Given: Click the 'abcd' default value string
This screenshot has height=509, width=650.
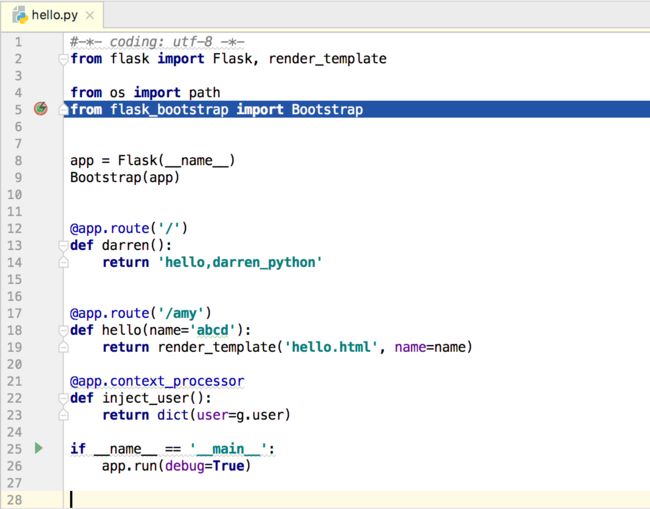Looking at the screenshot, I should click(212, 330).
